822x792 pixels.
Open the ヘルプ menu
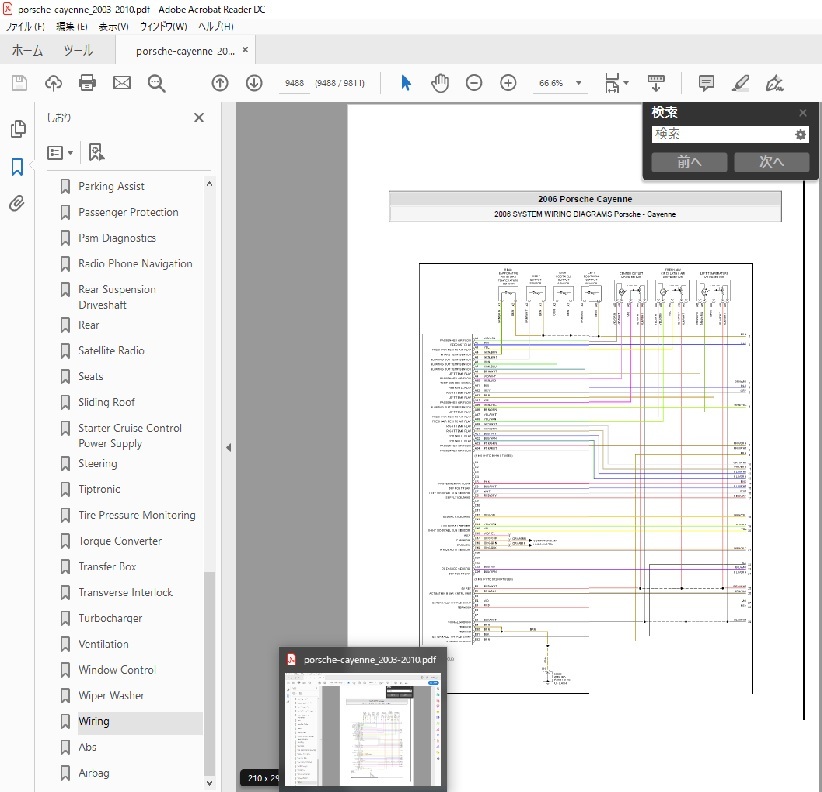coord(215,26)
